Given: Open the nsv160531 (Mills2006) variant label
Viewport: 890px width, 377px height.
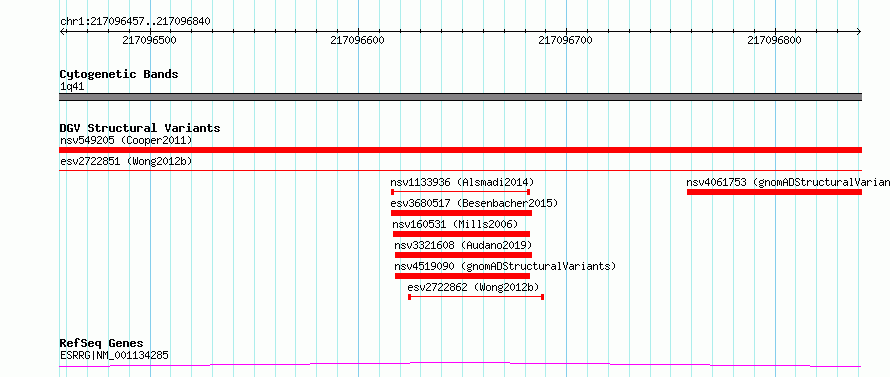Looking at the screenshot, I should (456, 224).
